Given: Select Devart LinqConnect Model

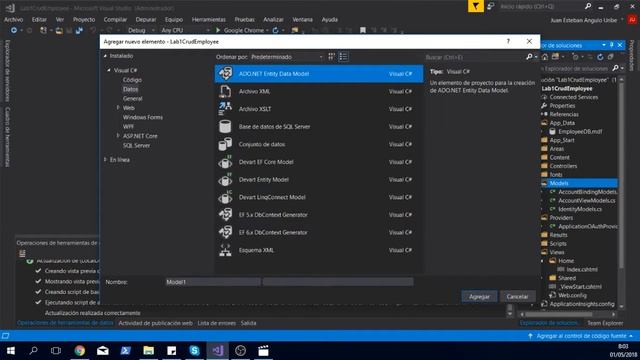Looking at the screenshot, I should coord(319,197).
